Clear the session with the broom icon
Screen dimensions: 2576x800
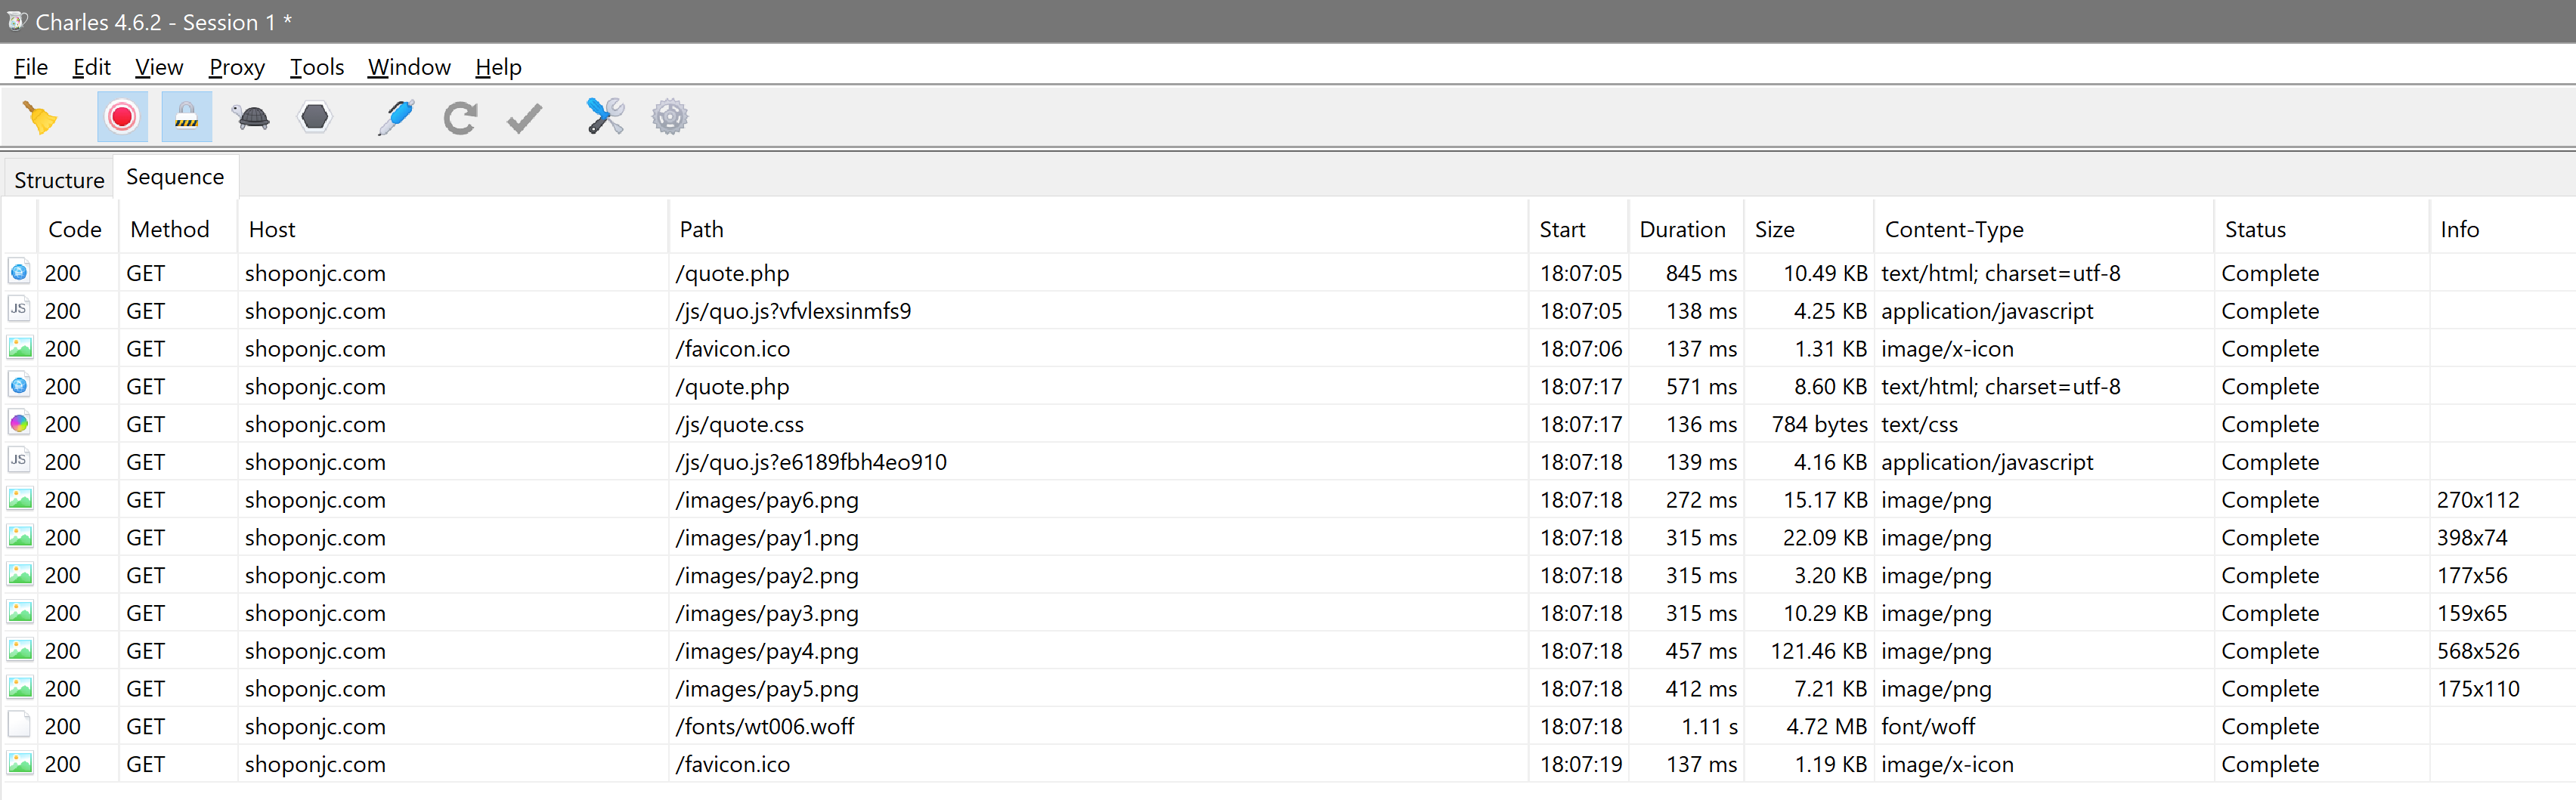[x=40, y=117]
